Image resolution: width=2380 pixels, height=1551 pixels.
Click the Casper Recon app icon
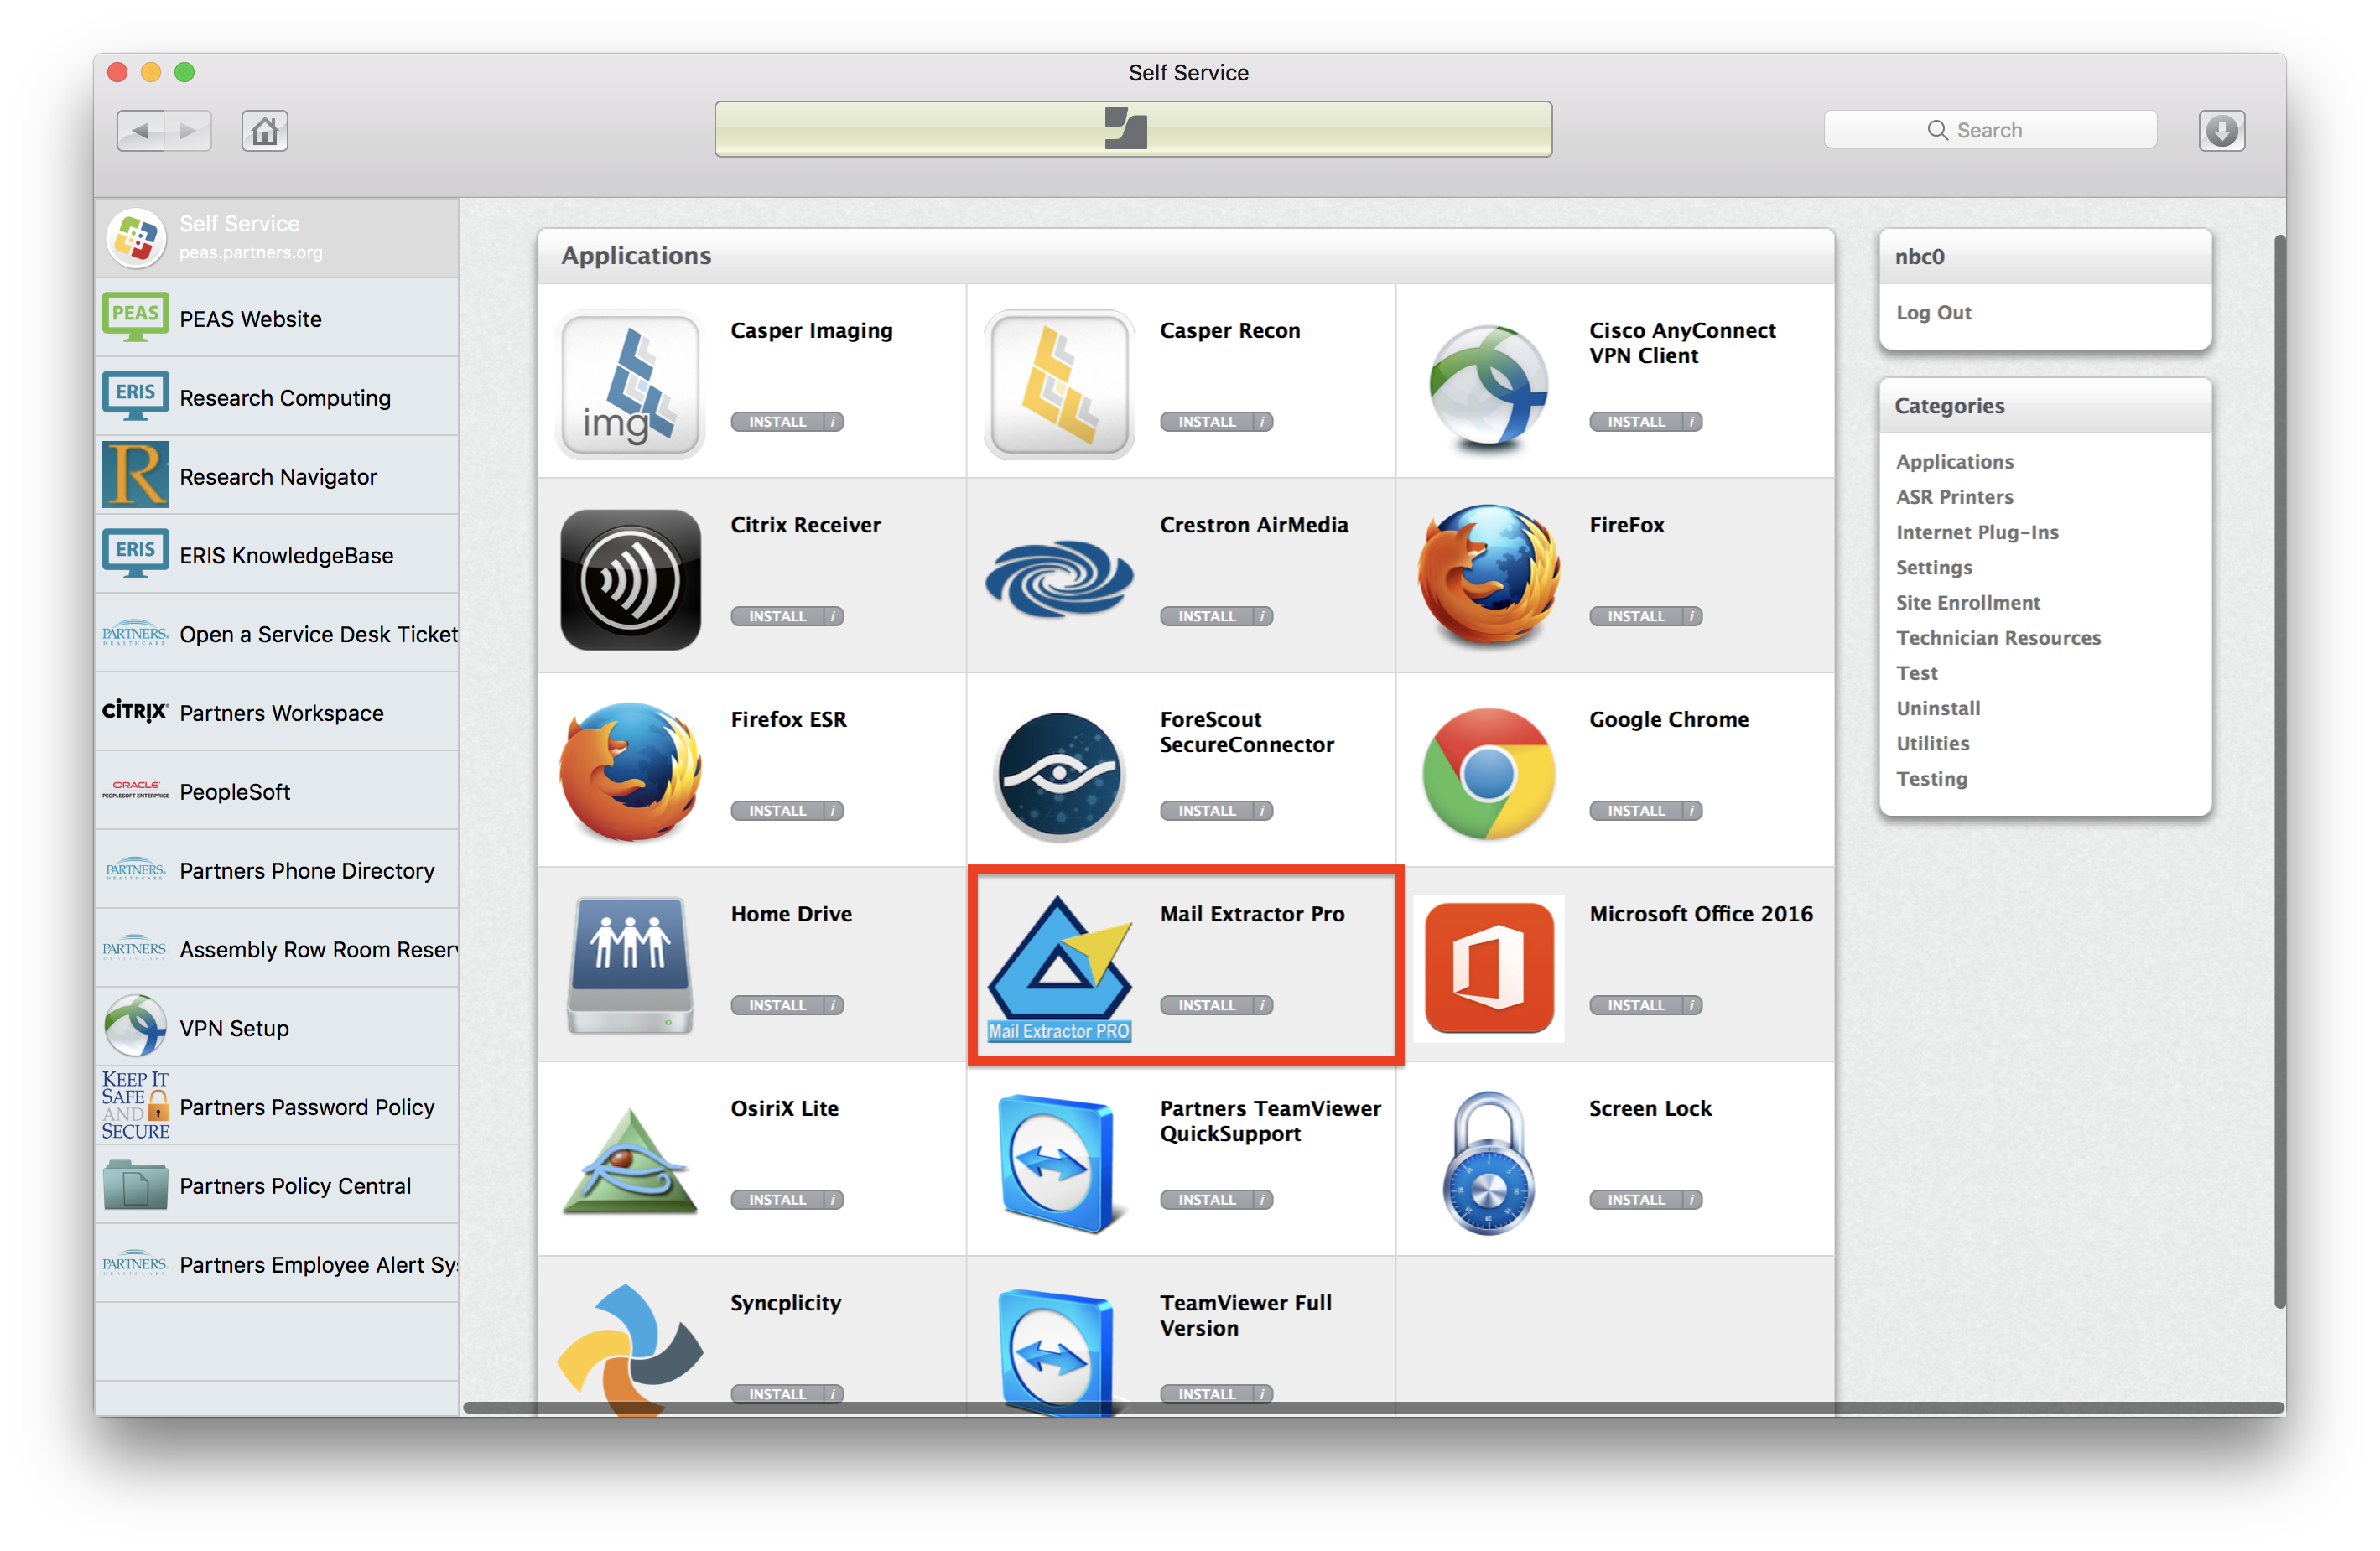coord(1059,385)
